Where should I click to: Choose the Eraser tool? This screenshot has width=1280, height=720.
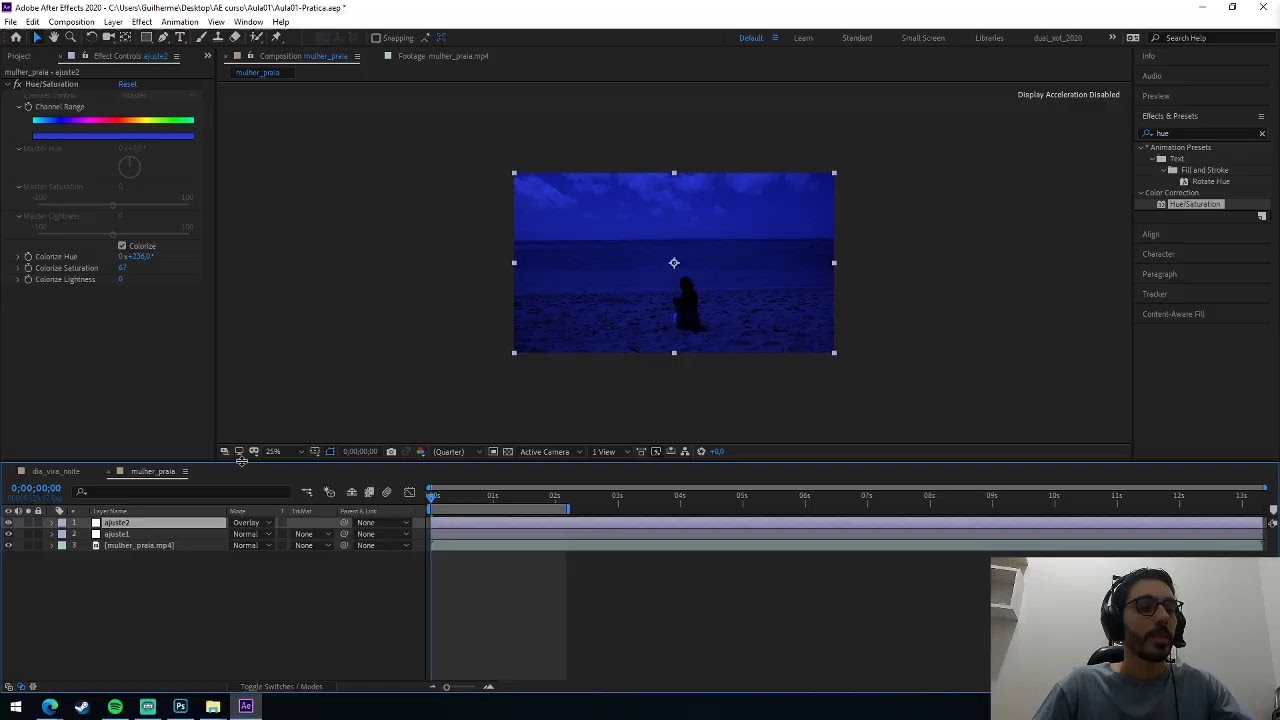coord(235,37)
